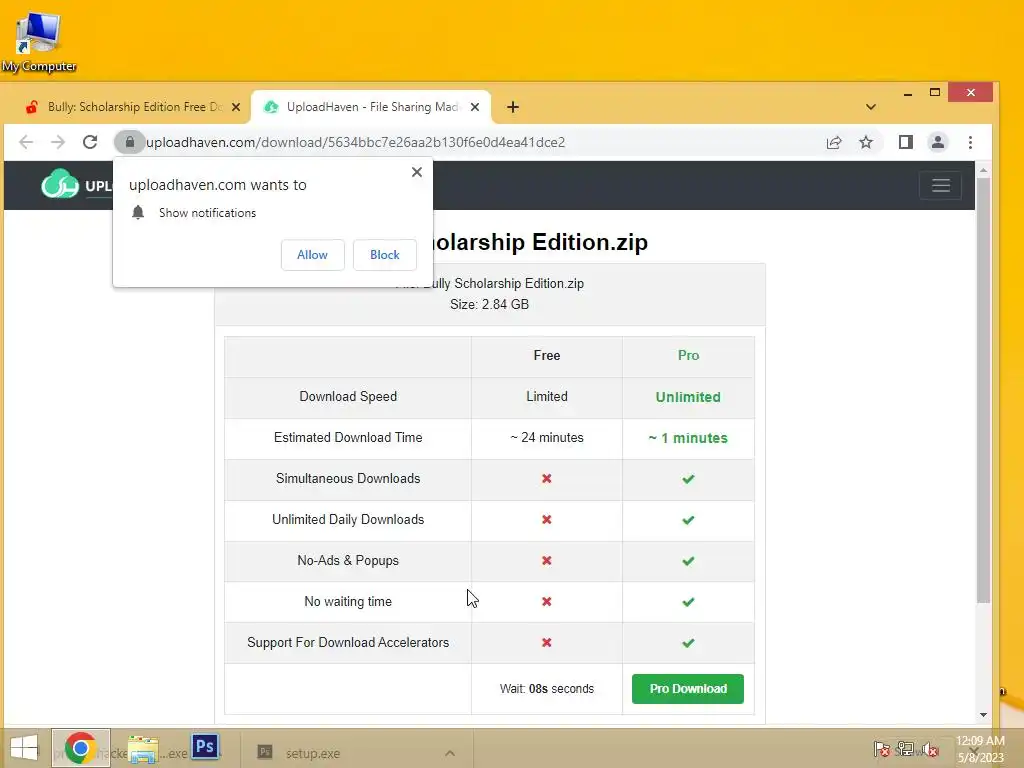
Task: Click red X for Simultaneous Downloads
Action: coord(547,479)
